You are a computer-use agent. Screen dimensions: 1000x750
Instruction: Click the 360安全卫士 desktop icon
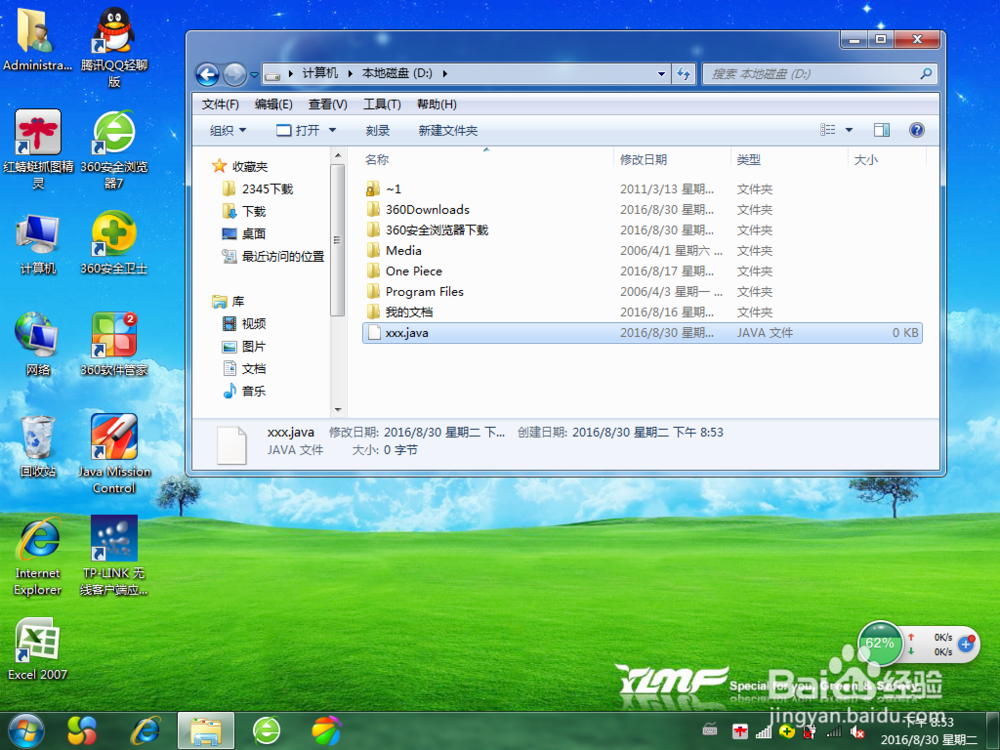point(114,243)
